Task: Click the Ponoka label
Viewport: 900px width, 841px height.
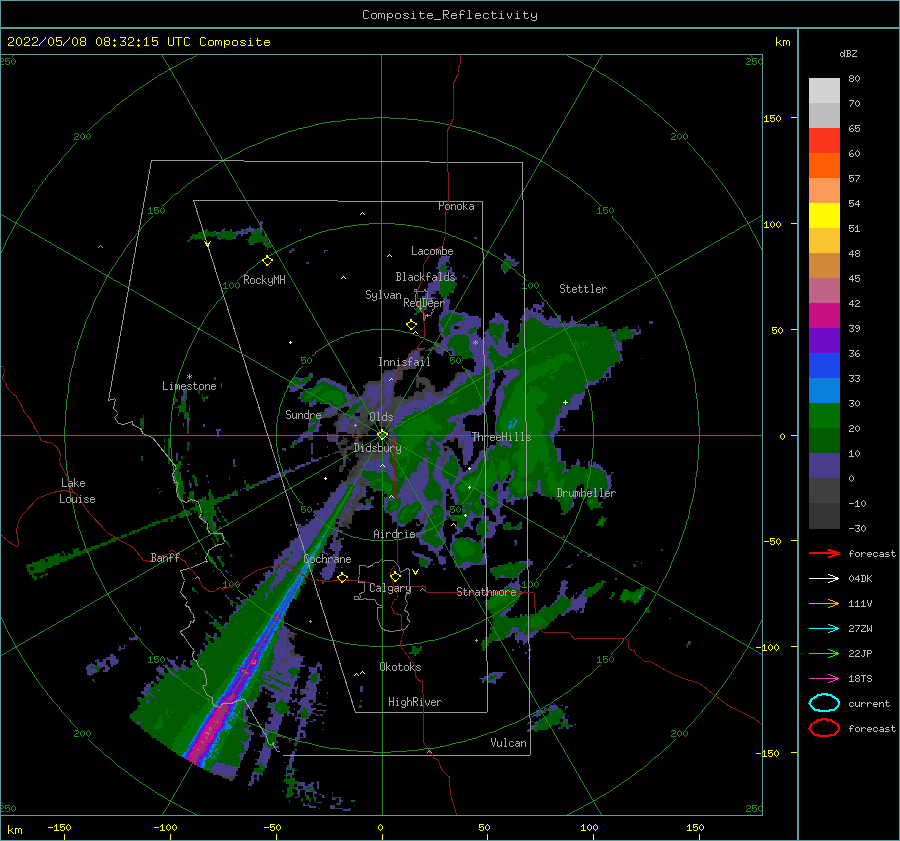Action: [456, 206]
